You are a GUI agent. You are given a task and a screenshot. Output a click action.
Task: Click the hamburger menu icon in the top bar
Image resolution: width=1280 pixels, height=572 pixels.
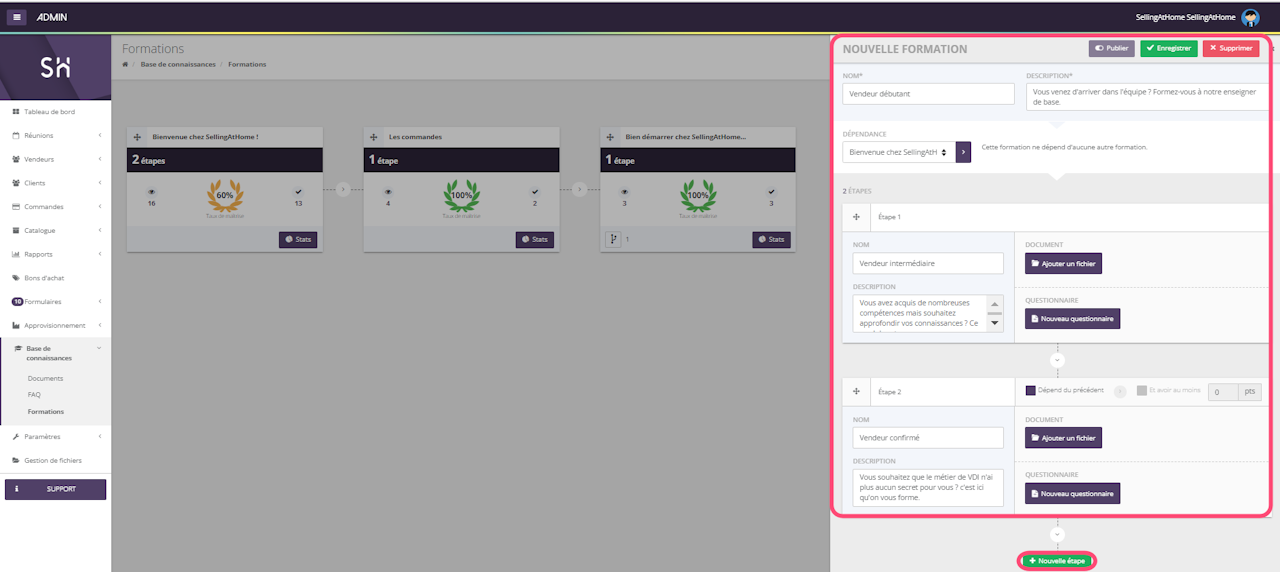coord(17,17)
